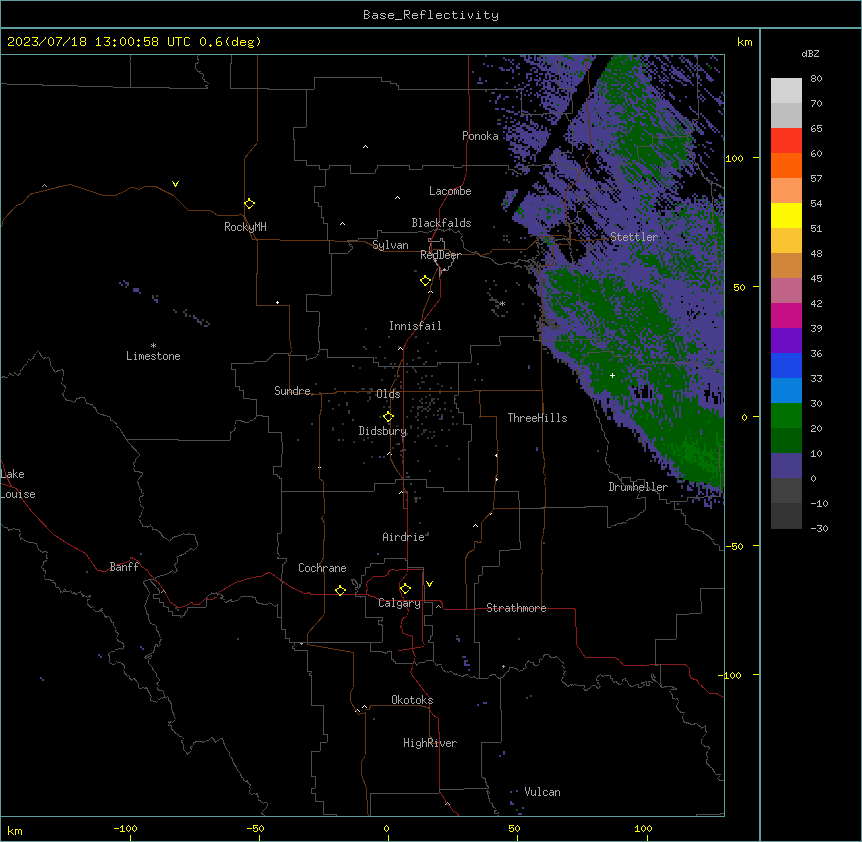
Task: Click the yellow V marker northwest of RockyMH
Action: [175, 184]
